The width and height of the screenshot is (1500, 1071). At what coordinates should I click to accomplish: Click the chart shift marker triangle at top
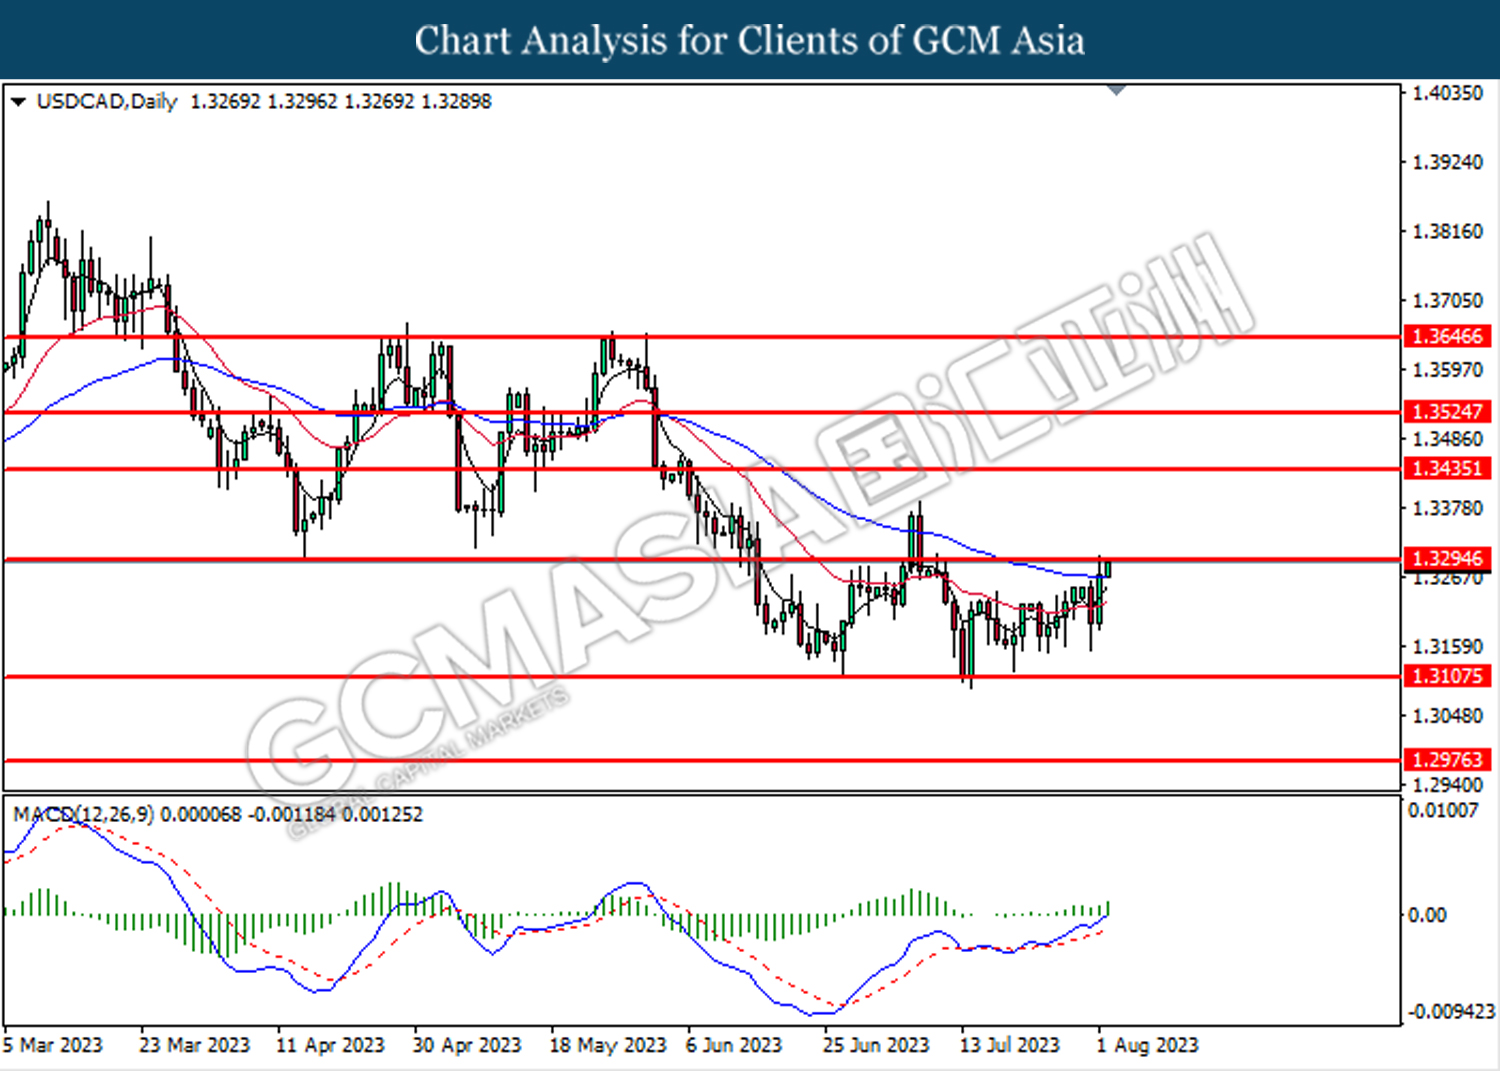[1117, 91]
